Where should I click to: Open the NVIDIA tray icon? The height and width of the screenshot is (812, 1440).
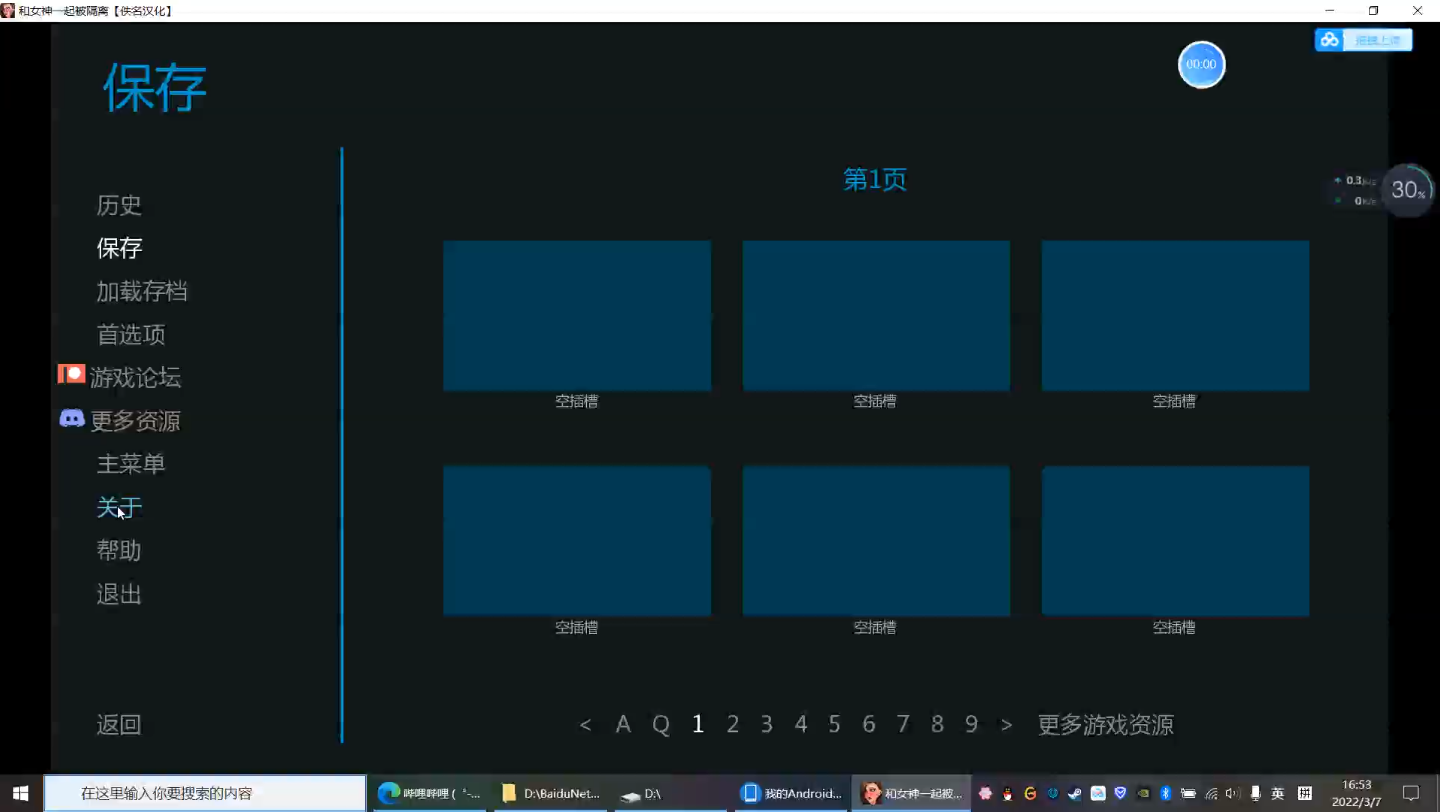pos(1143,794)
